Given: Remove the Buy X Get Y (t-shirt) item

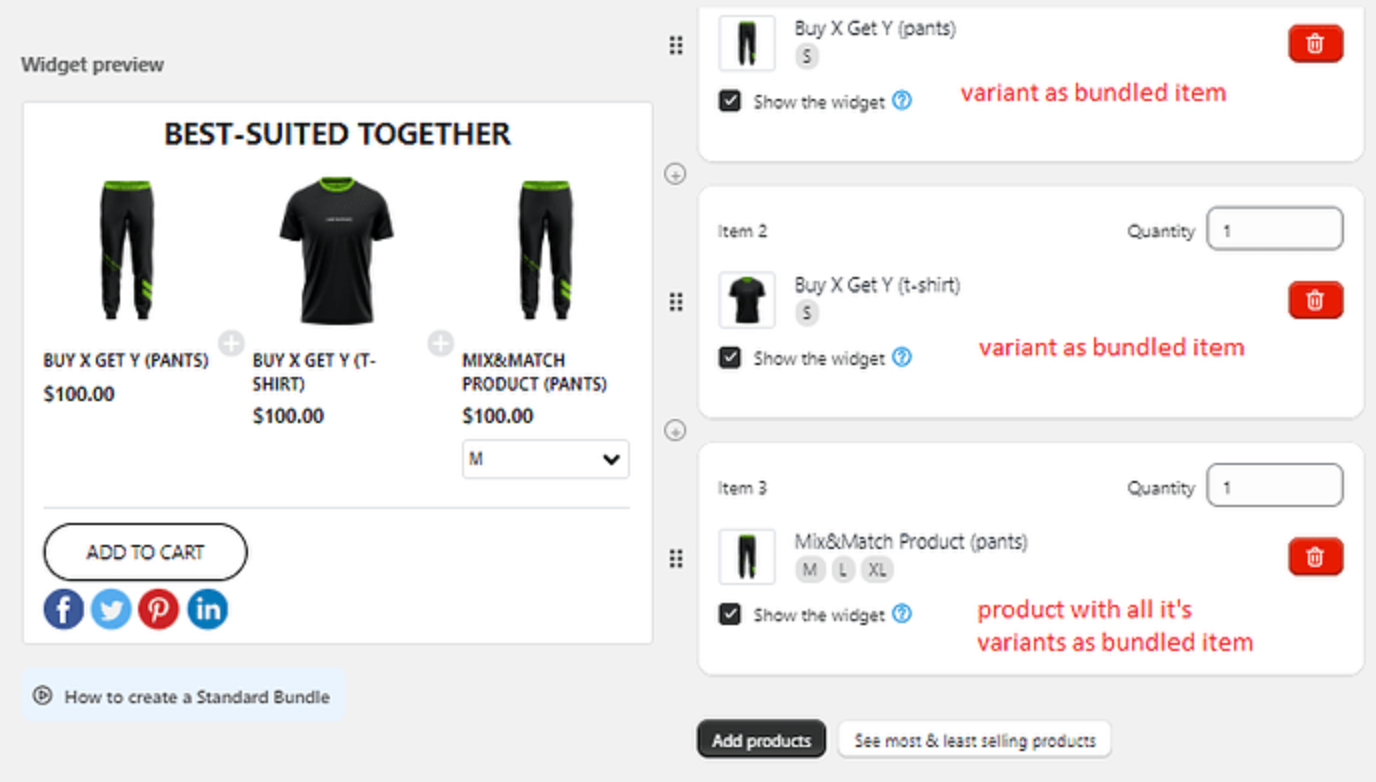Looking at the screenshot, I should click(x=1315, y=300).
